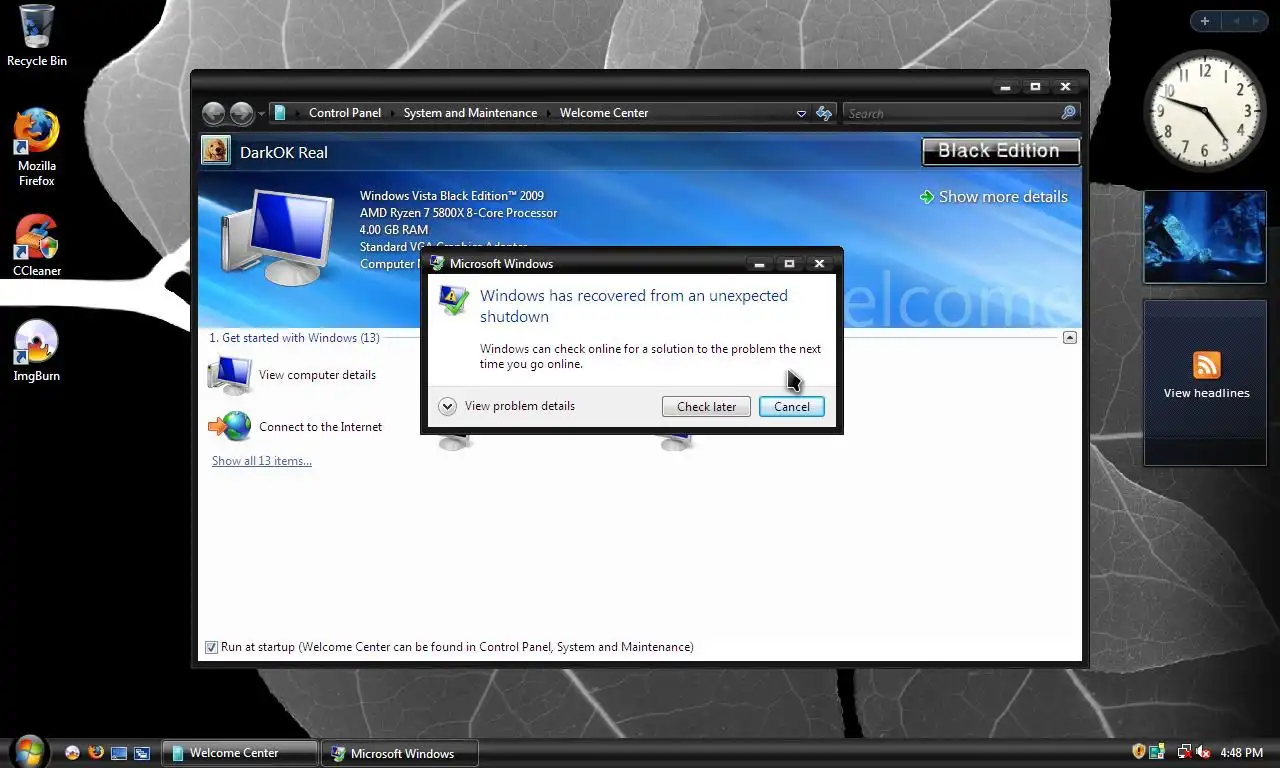Click the analog clock gadget
Image resolution: width=1280 pixels, height=768 pixels.
(1204, 111)
